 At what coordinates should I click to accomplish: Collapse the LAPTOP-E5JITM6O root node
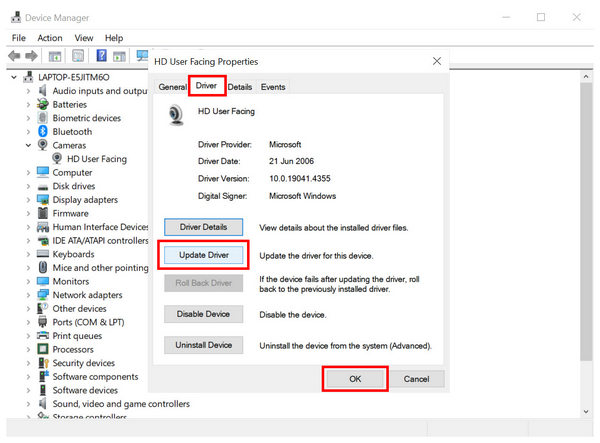[13, 77]
